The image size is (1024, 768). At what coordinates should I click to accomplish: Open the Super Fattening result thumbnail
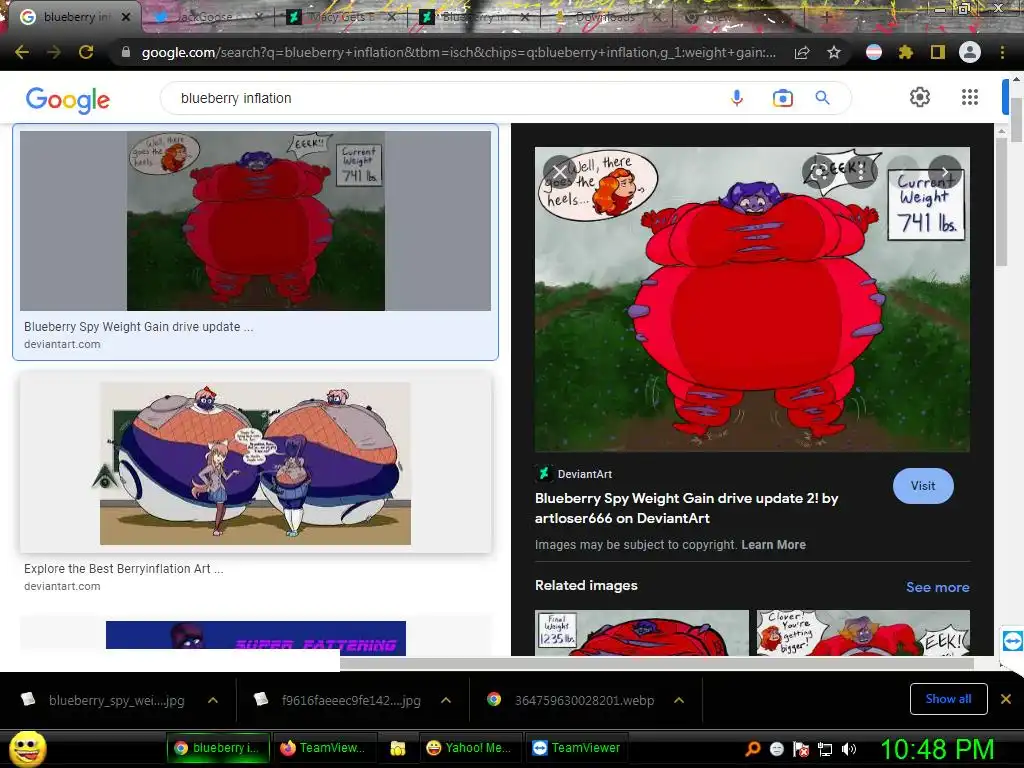point(256,638)
